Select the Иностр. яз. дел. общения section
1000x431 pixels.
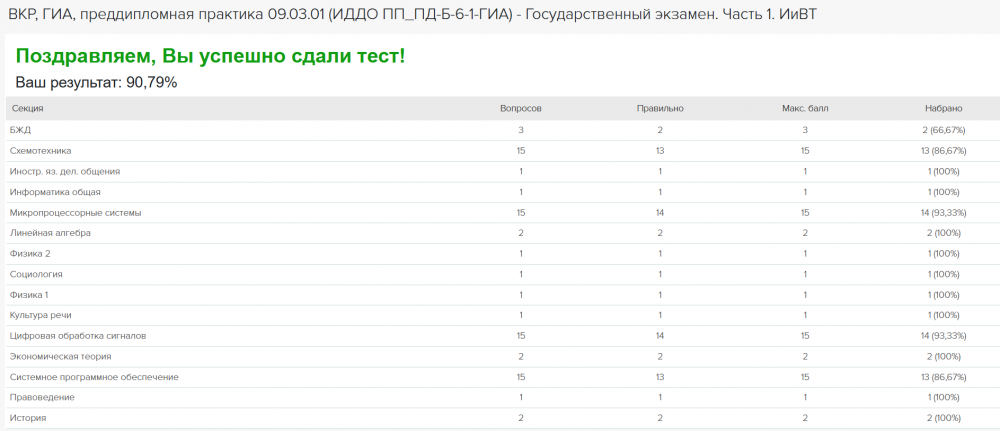64,171
